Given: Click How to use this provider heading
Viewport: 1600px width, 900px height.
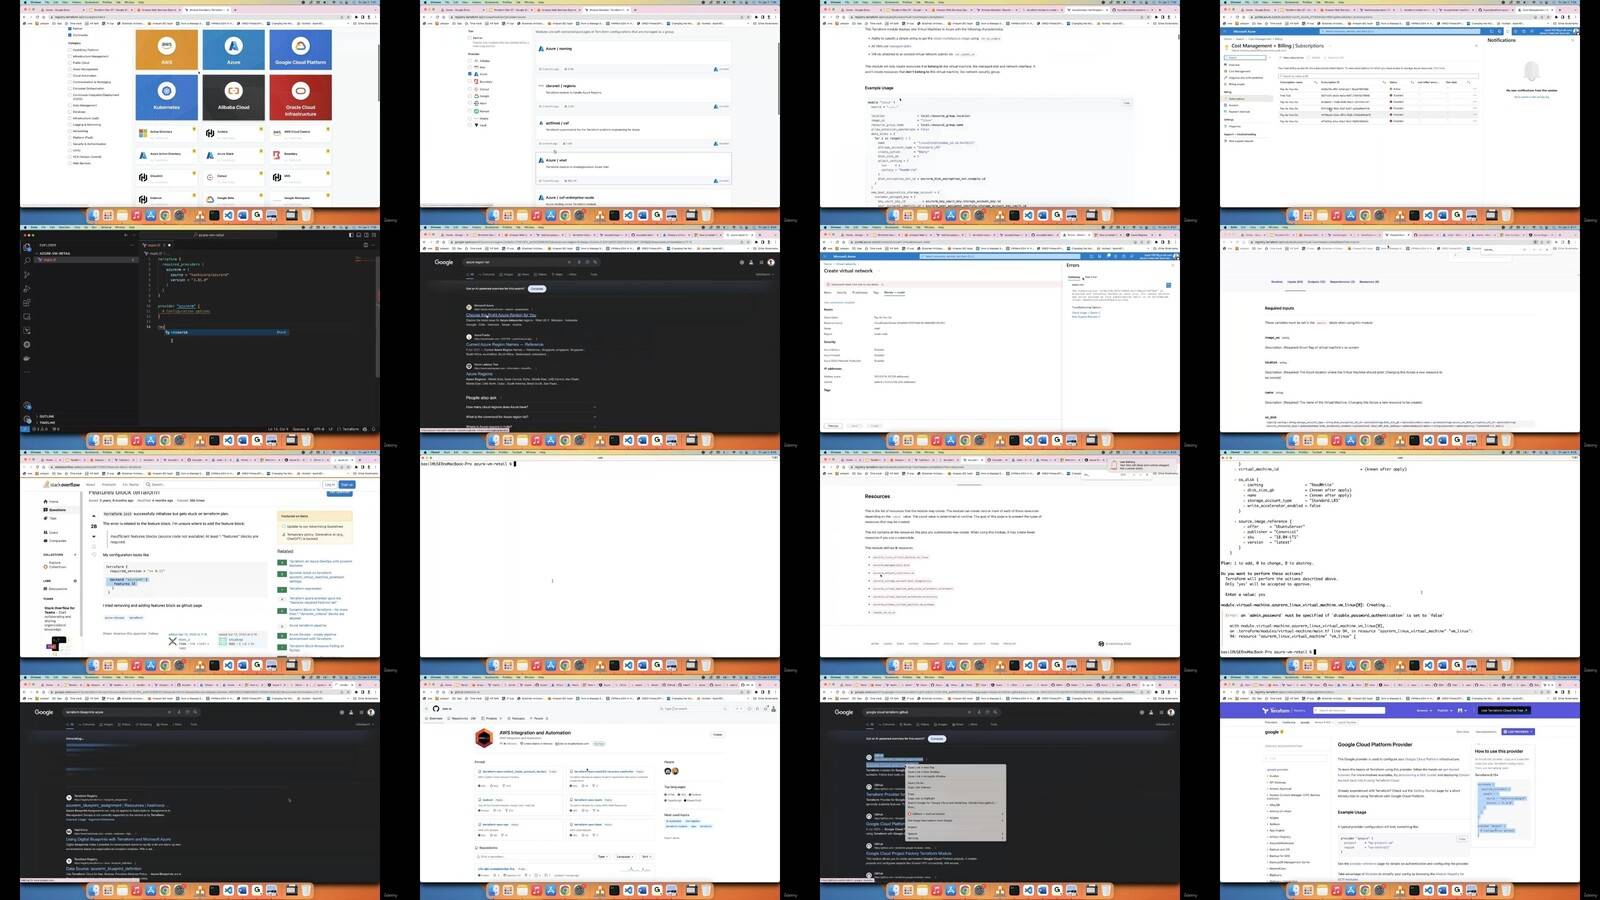Looking at the screenshot, I should click(x=1499, y=751).
